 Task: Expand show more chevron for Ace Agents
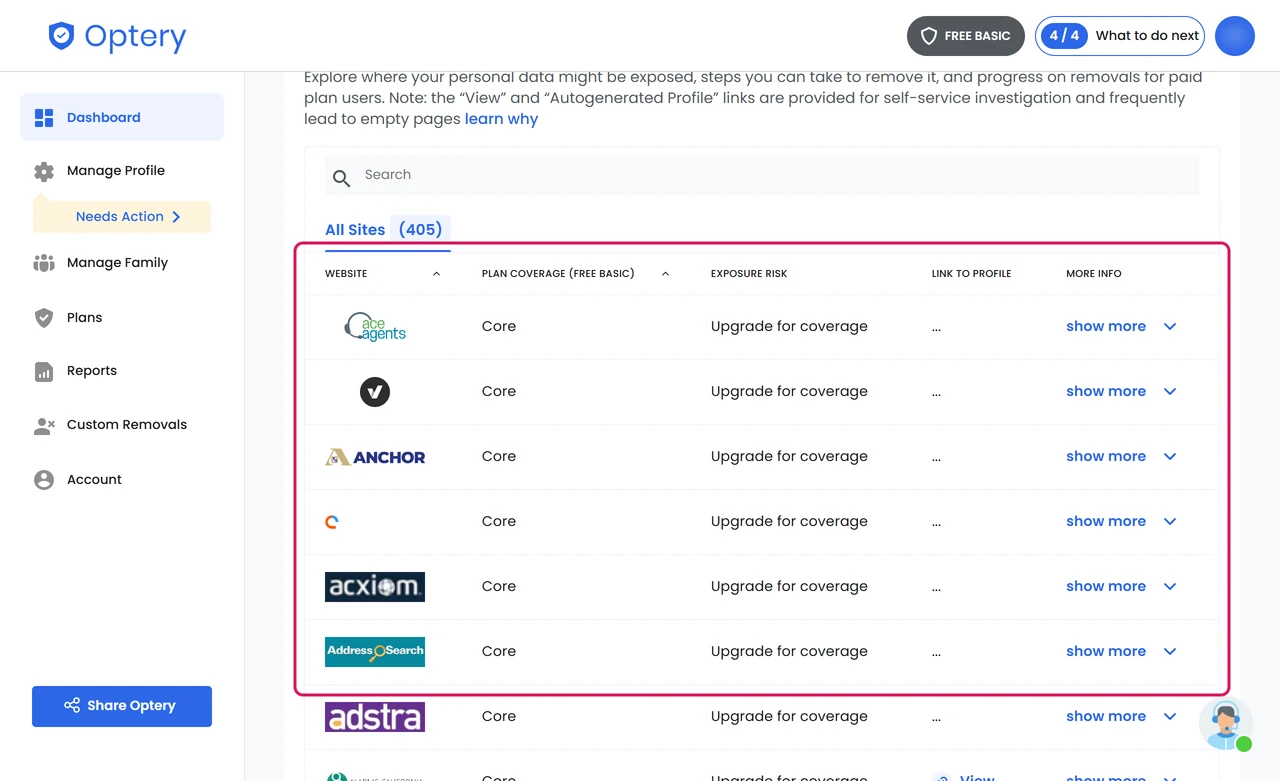click(1170, 327)
